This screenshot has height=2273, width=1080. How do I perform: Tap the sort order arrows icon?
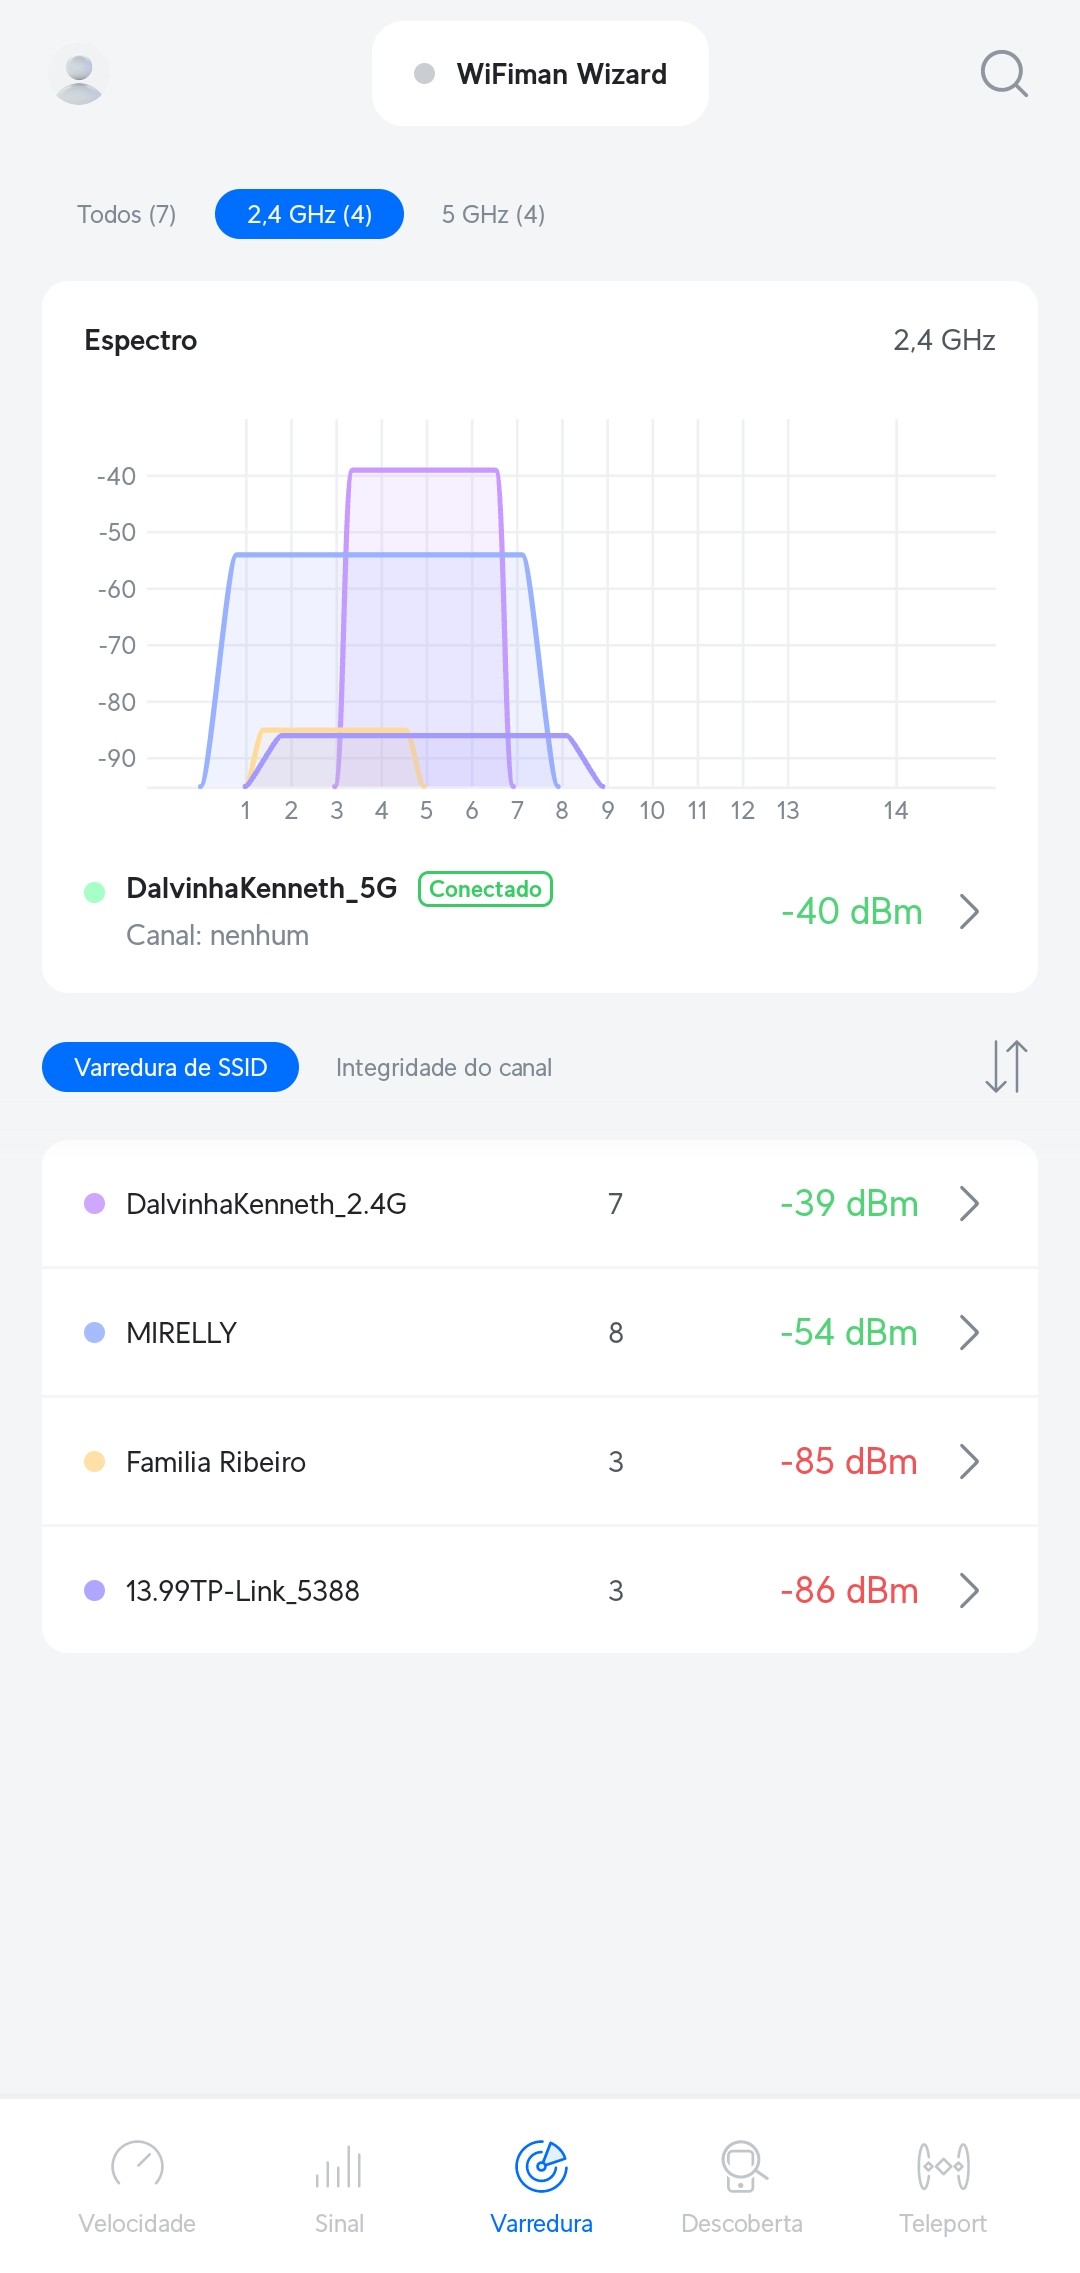[x=1006, y=1066]
